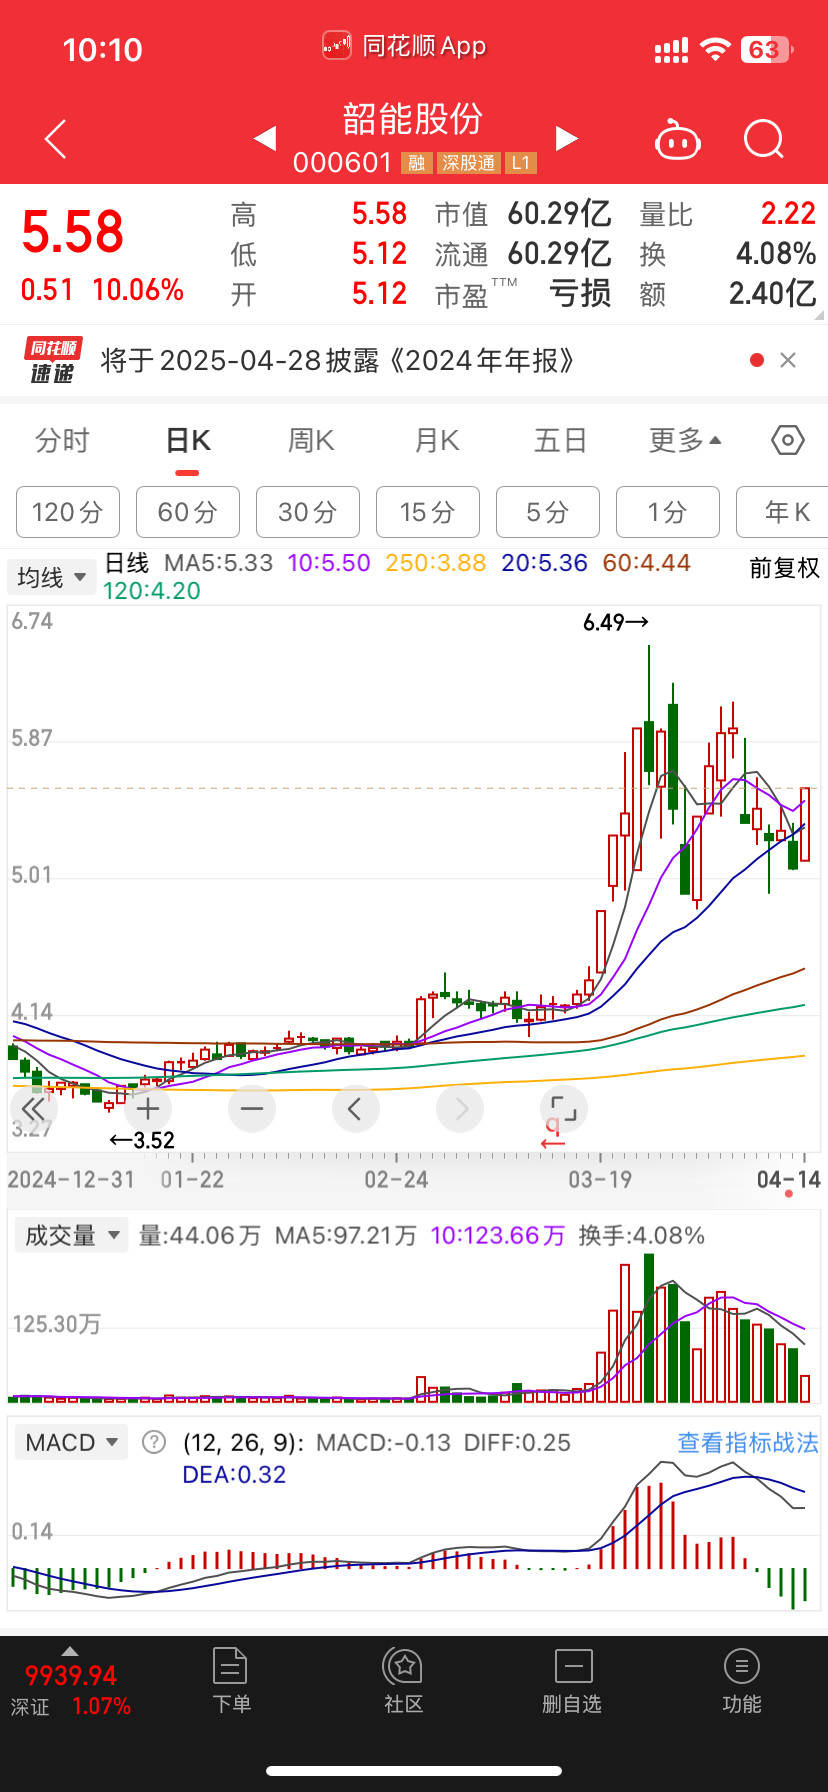Switch to 五日 five-day tab

(x=560, y=440)
